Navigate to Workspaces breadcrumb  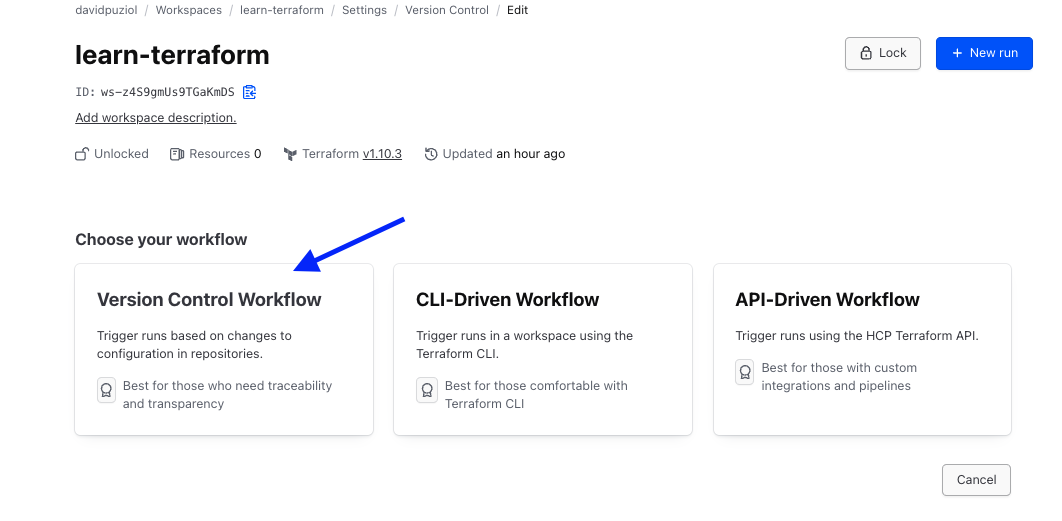point(188,10)
